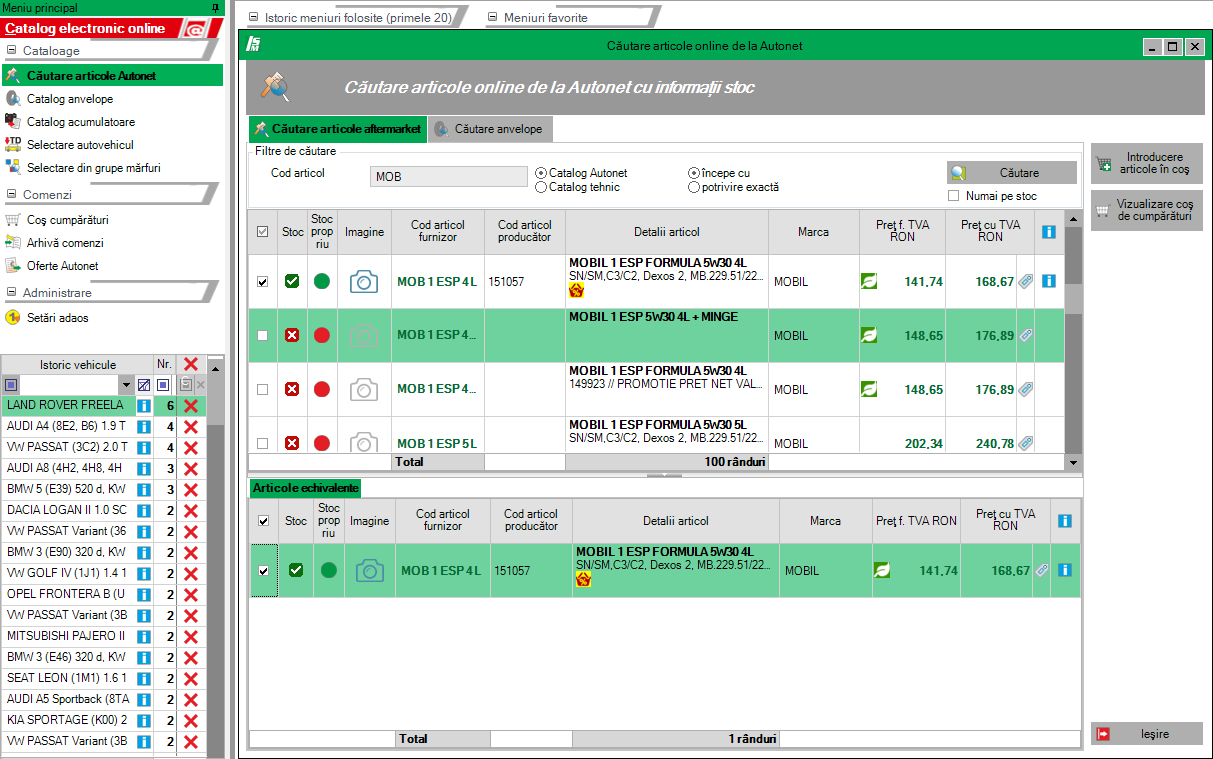Show info for VW PASSAT (3C2) vehicle
The image size is (1213, 759).
[x=144, y=447]
